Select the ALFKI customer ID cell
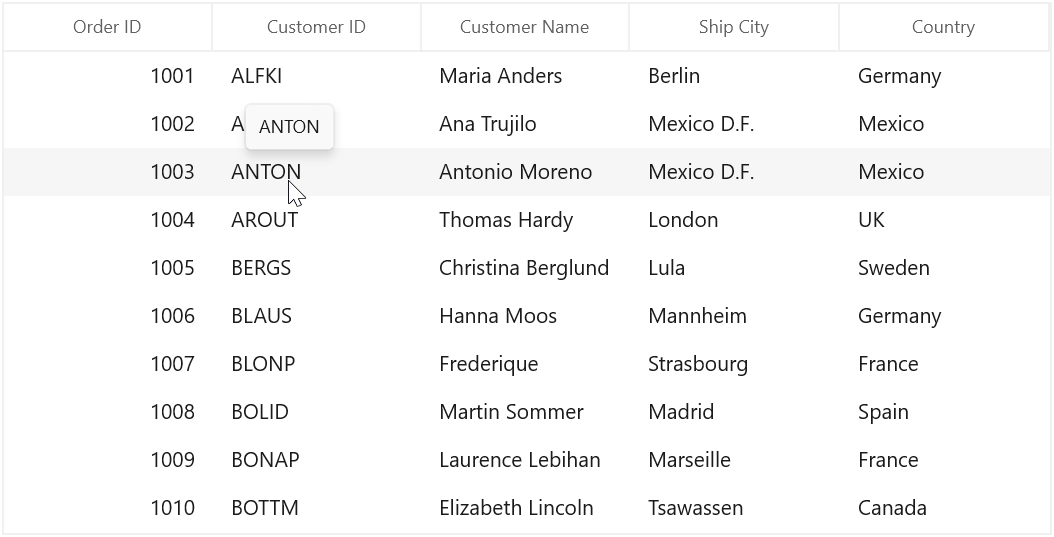1054x537 pixels. coord(317,76)
